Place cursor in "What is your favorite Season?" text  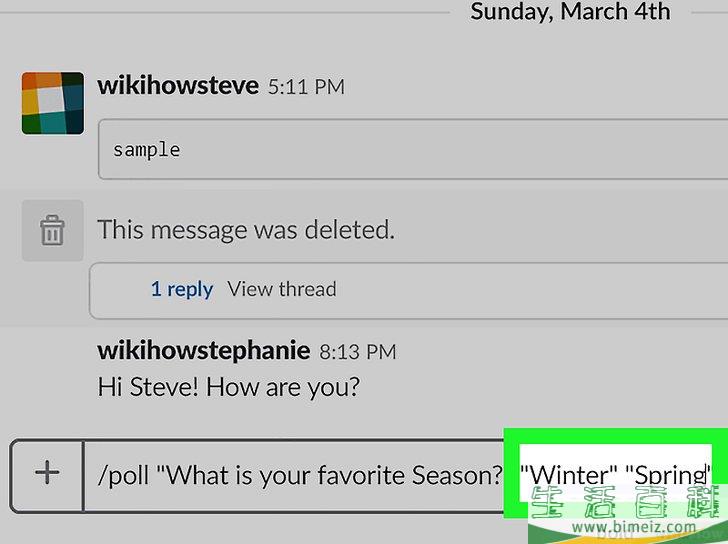pos(333,475)
